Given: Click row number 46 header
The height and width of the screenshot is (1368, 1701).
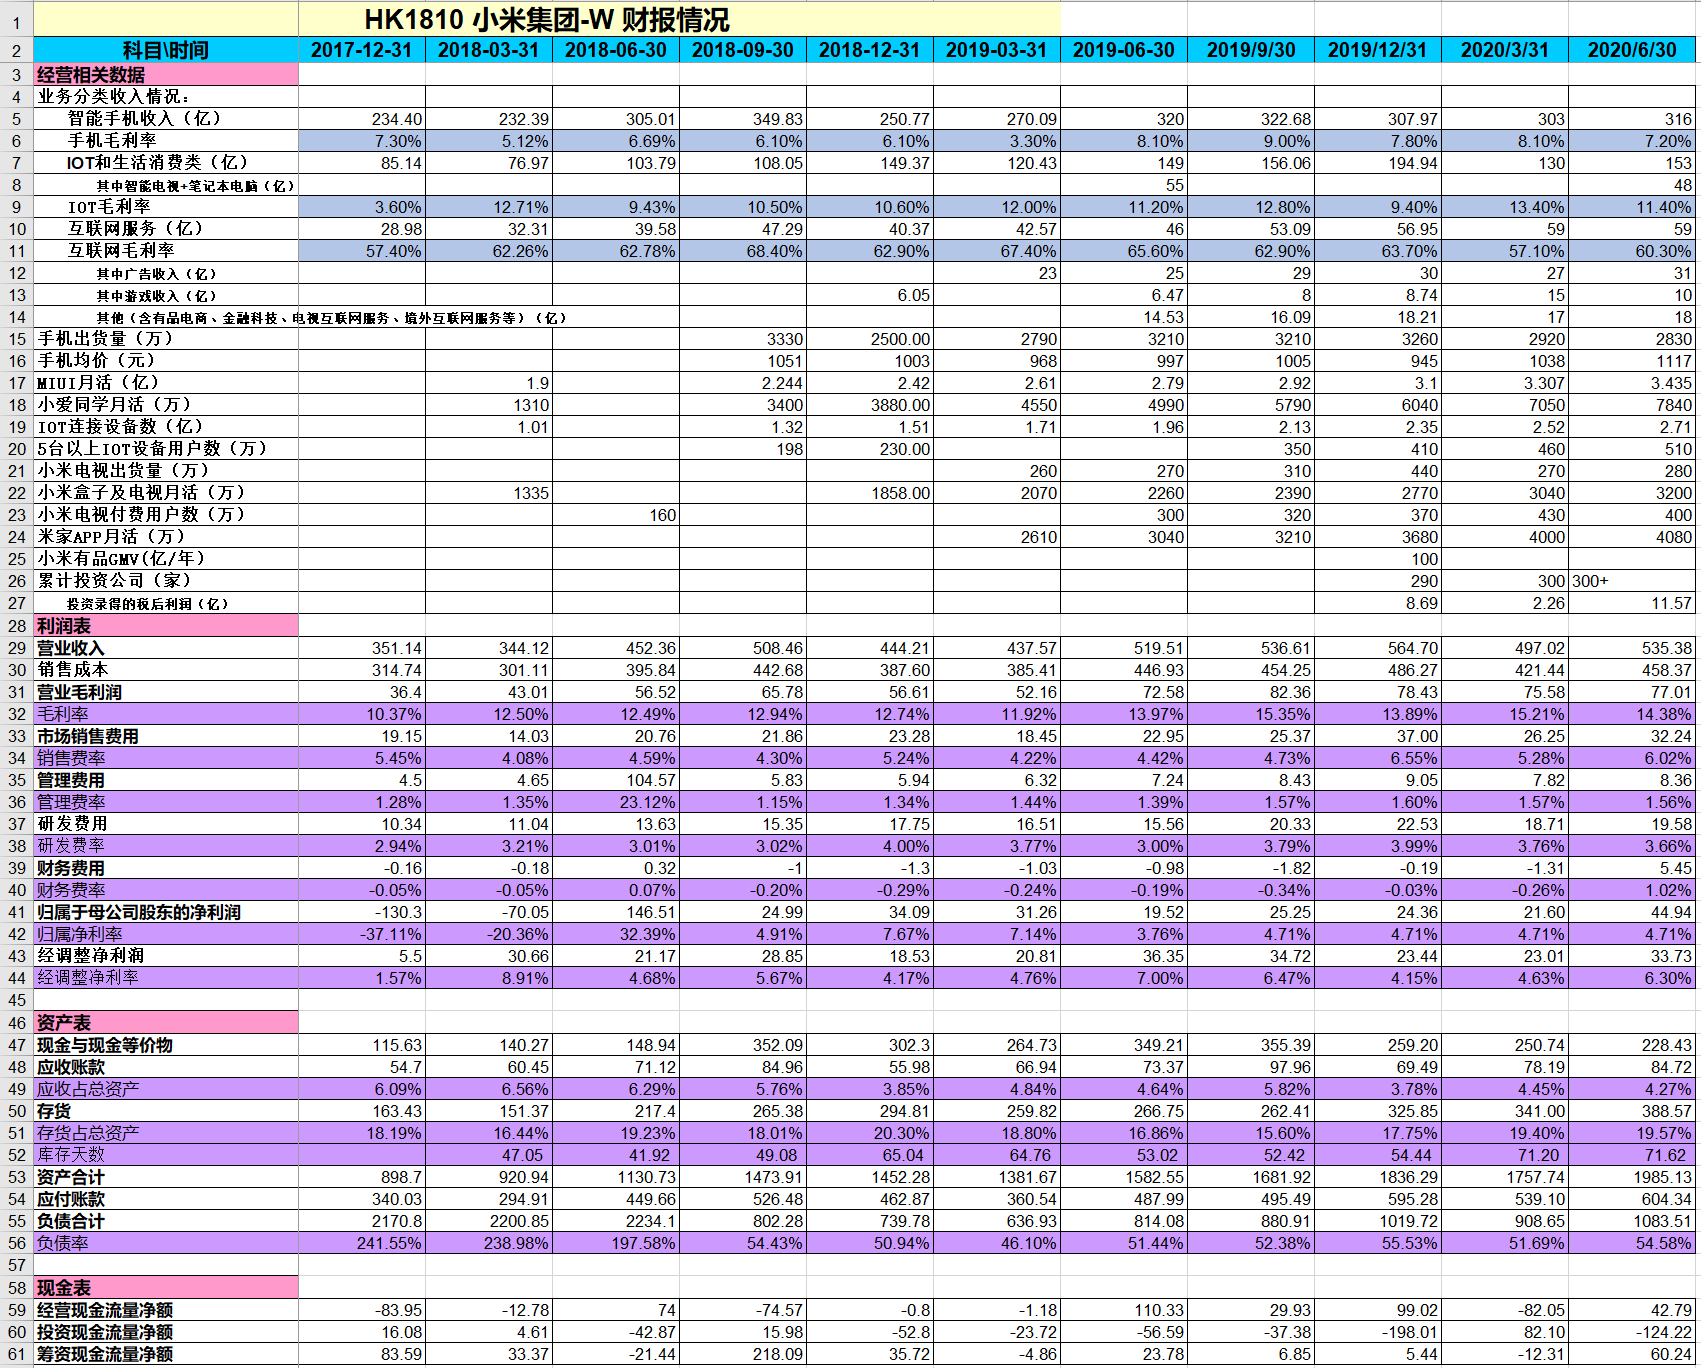Looking at the screenshot, I should point(17,1023).
